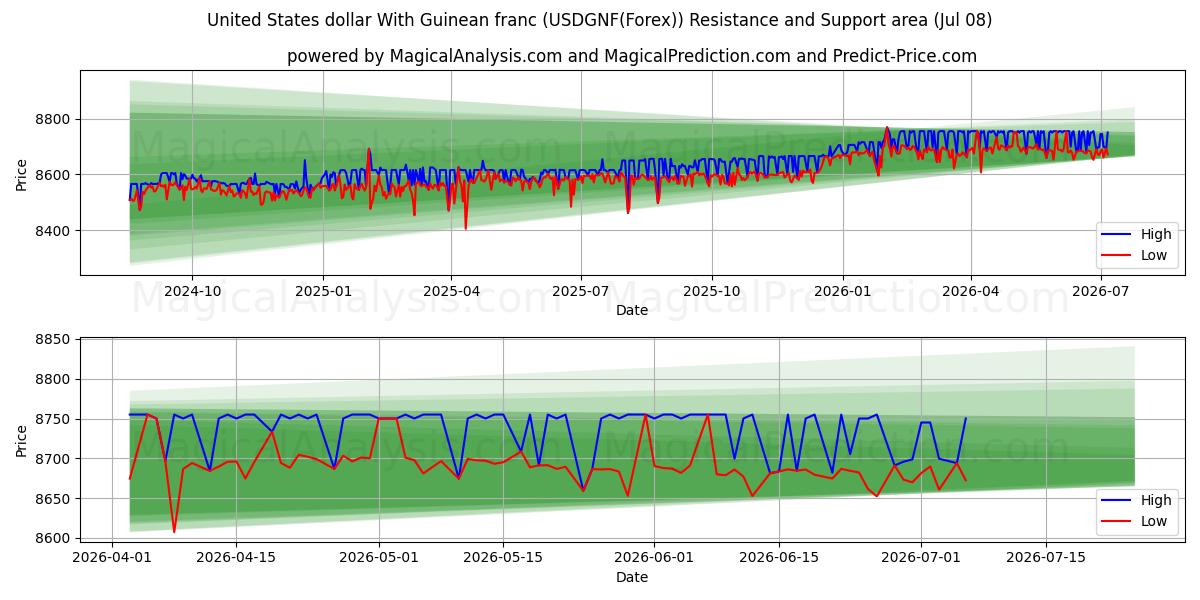
Task: Click the '8700' tick on the bottom y-axis
Action: pyautogui.click(x=52, y=460)
